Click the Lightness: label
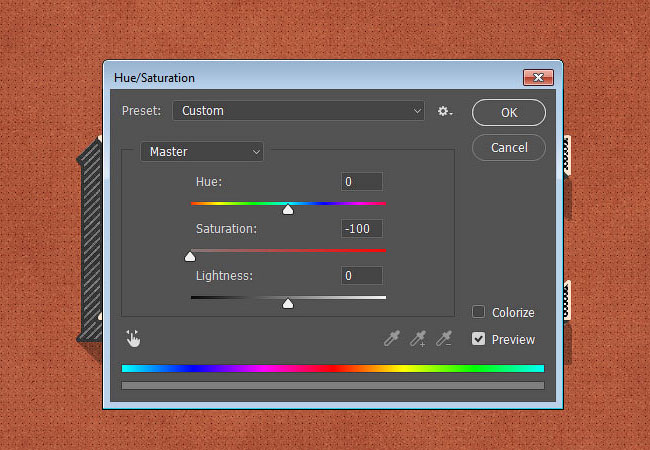Image resolution: width=650 pixels, height=450 pixels. tap(224, 276)
